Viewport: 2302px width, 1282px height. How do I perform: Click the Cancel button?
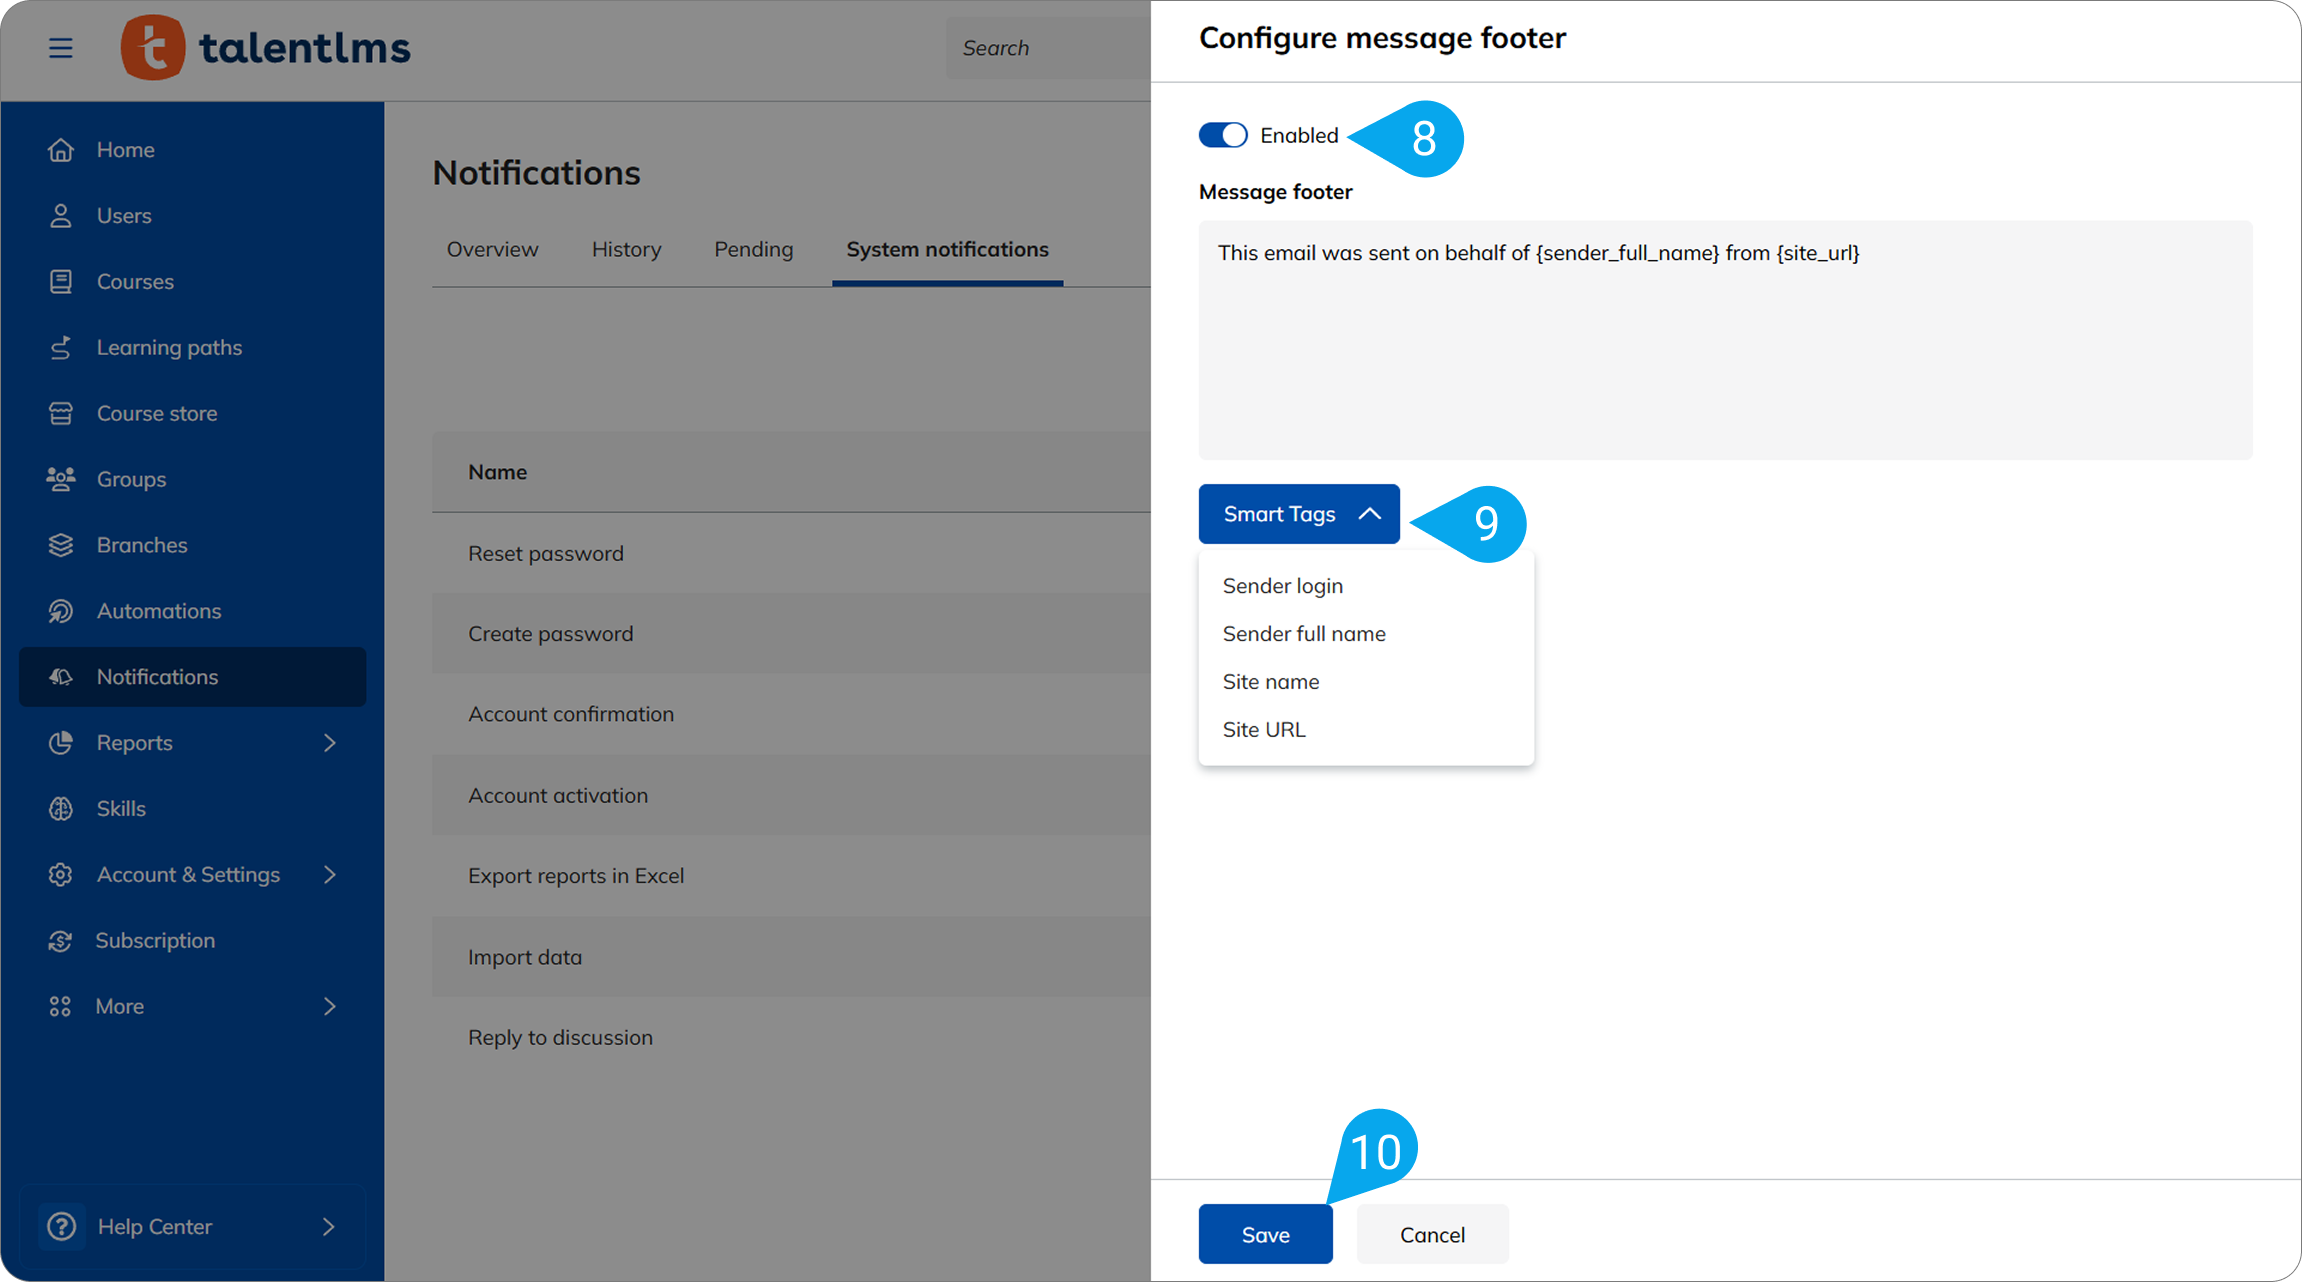coord(1431,1234)
